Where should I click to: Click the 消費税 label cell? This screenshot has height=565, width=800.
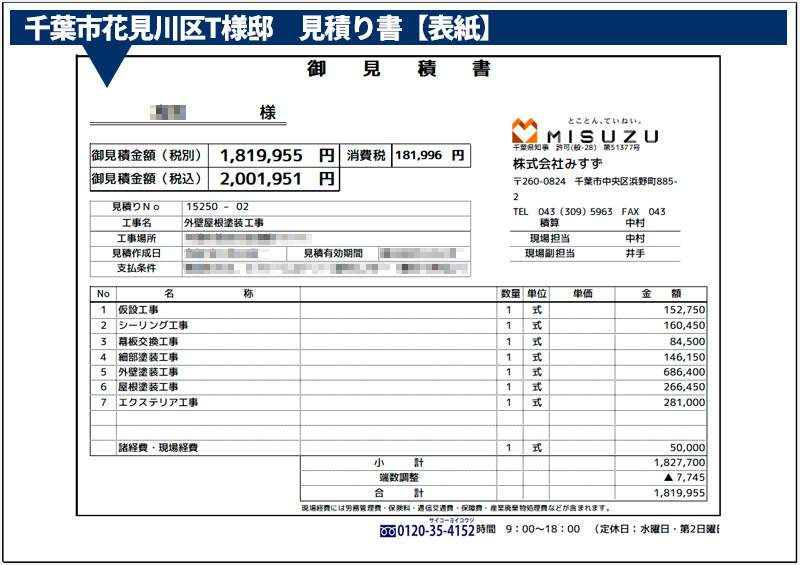(x=366, y=155)
